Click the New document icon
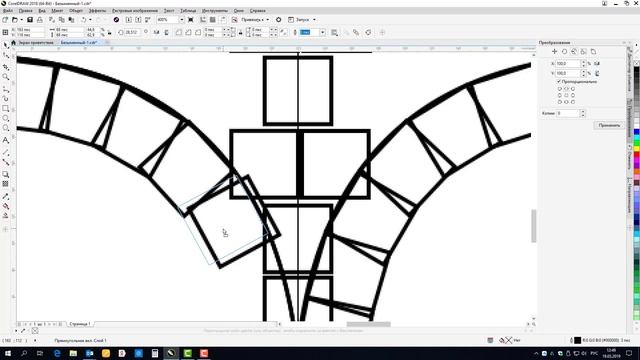The width and height of the screenshot is (640, 360). pyautogui.click(x=5, y=20)
